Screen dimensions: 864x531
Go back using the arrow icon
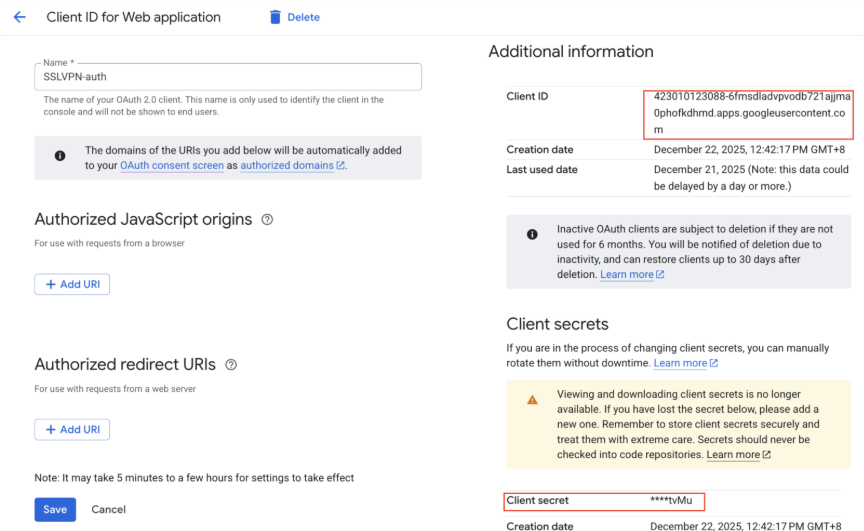20,17
